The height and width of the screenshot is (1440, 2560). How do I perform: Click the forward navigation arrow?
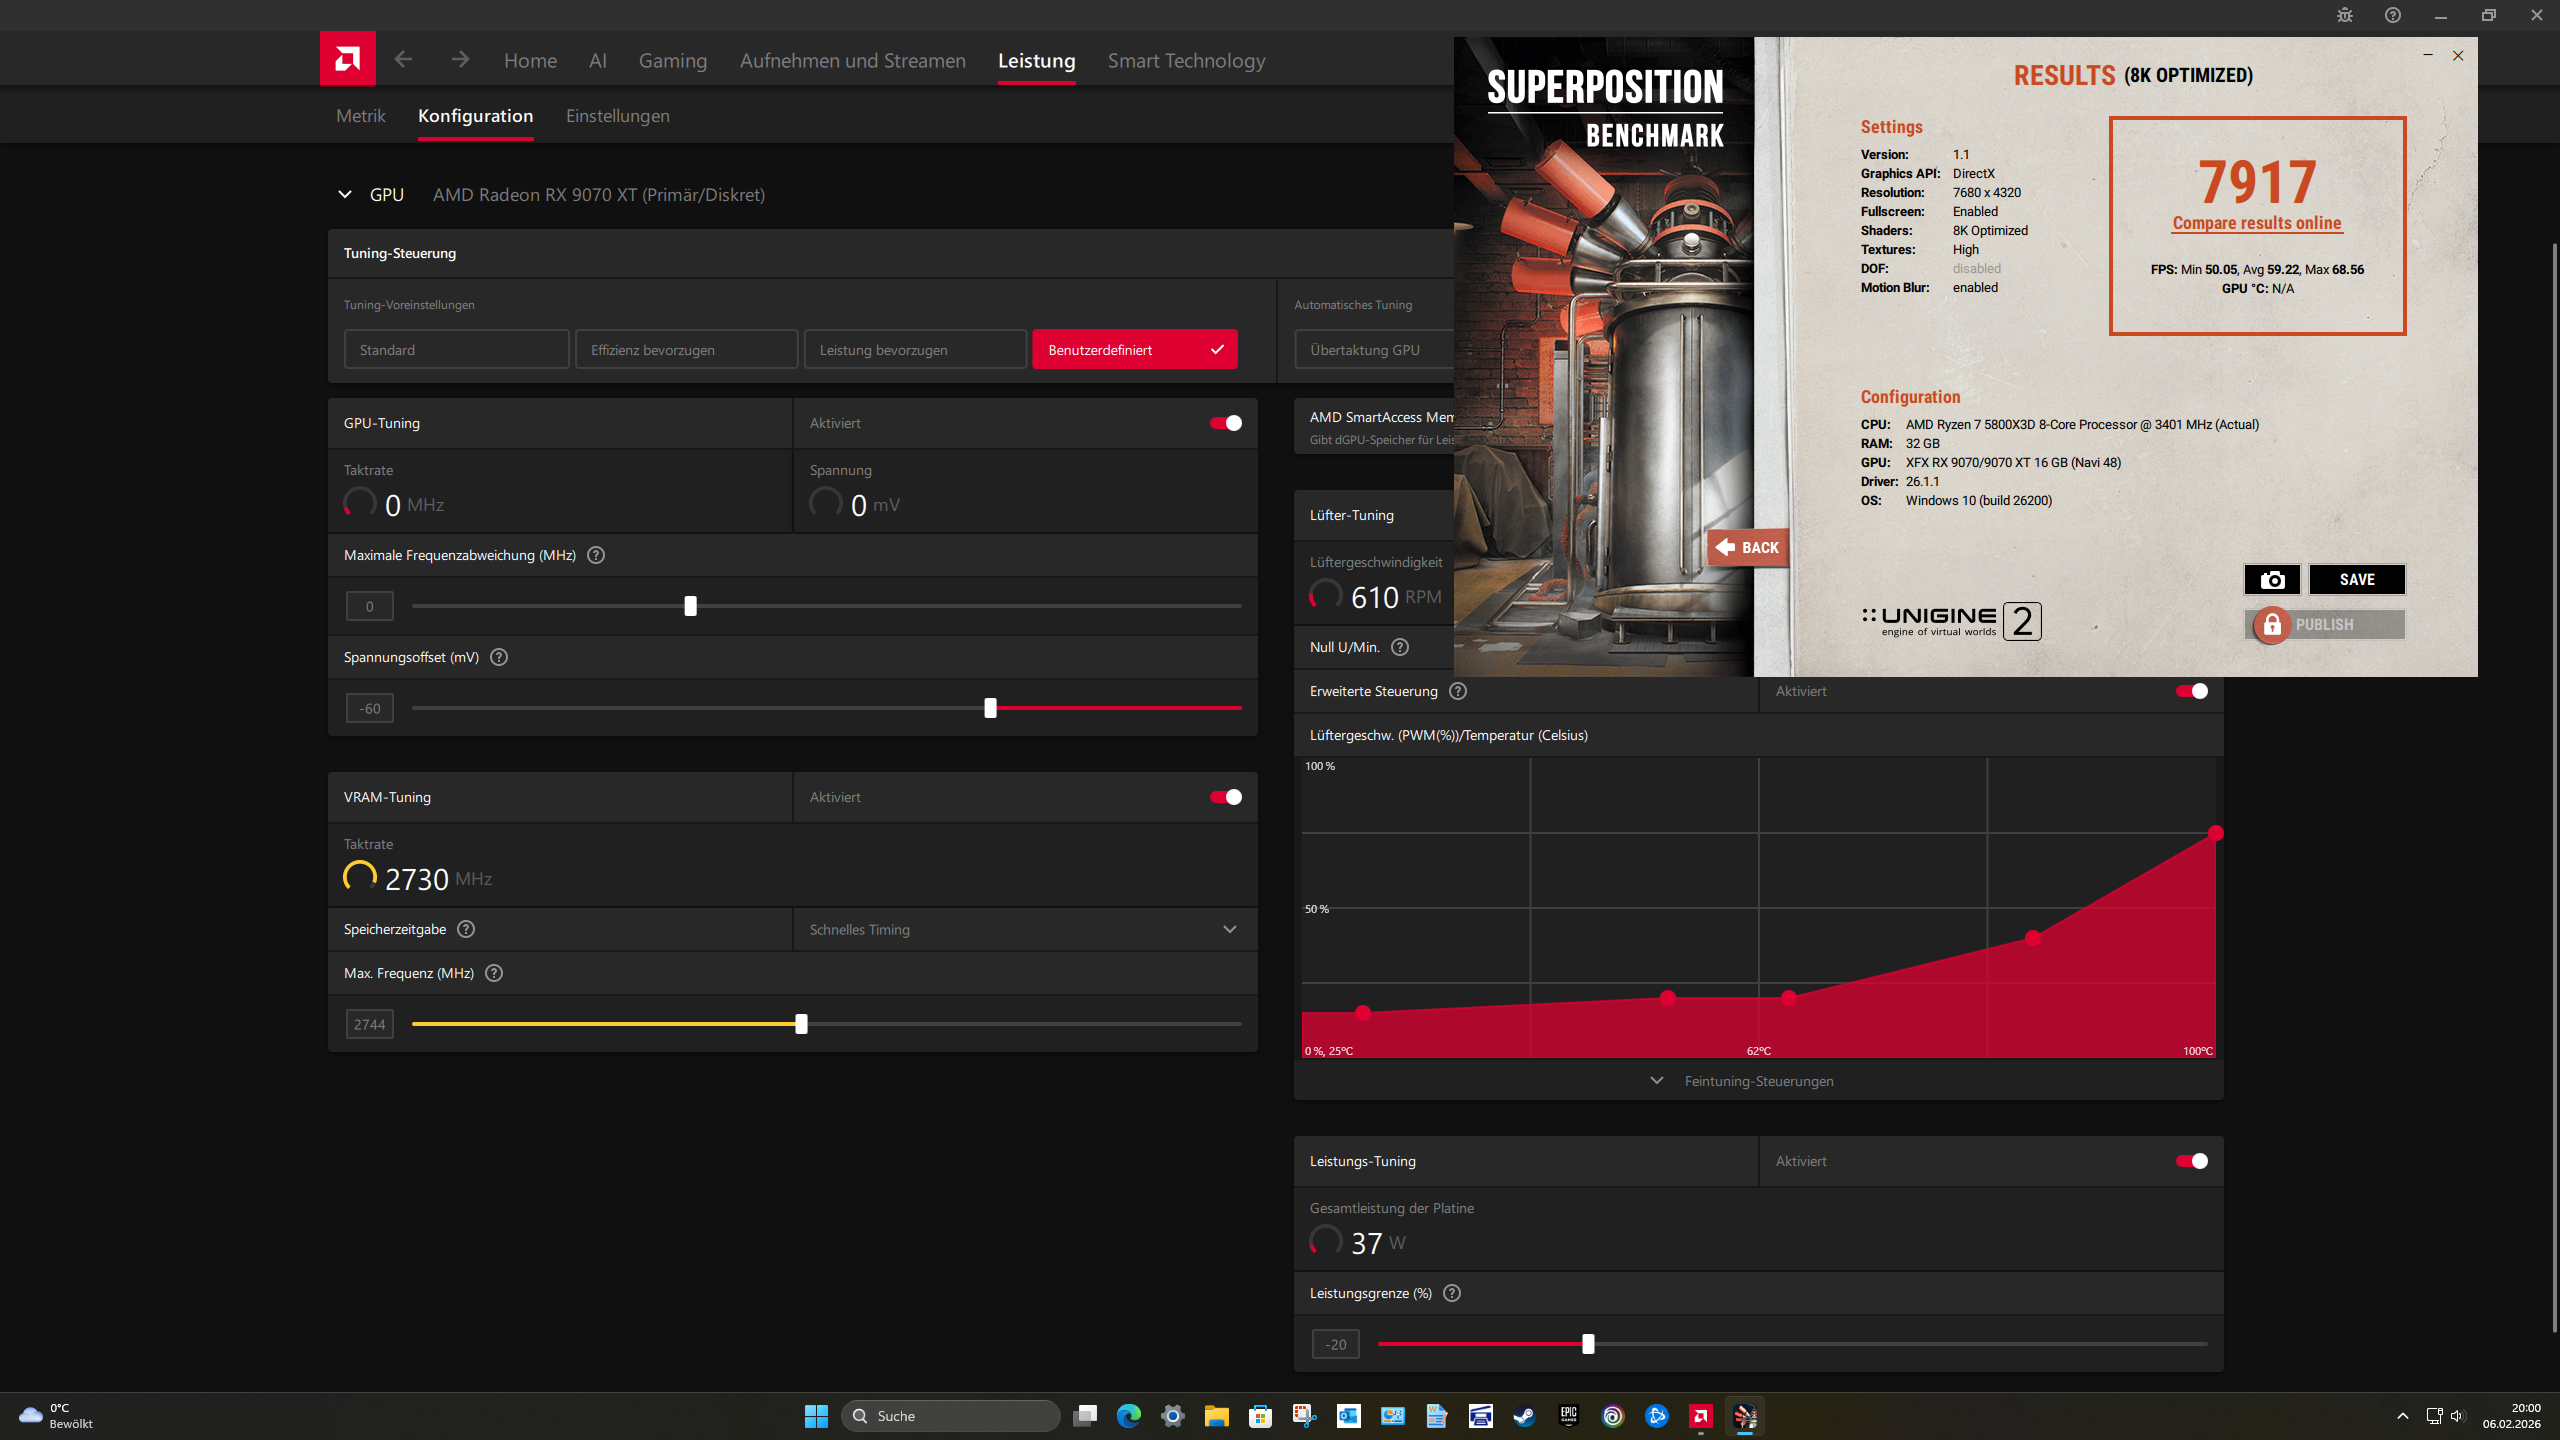460,60
